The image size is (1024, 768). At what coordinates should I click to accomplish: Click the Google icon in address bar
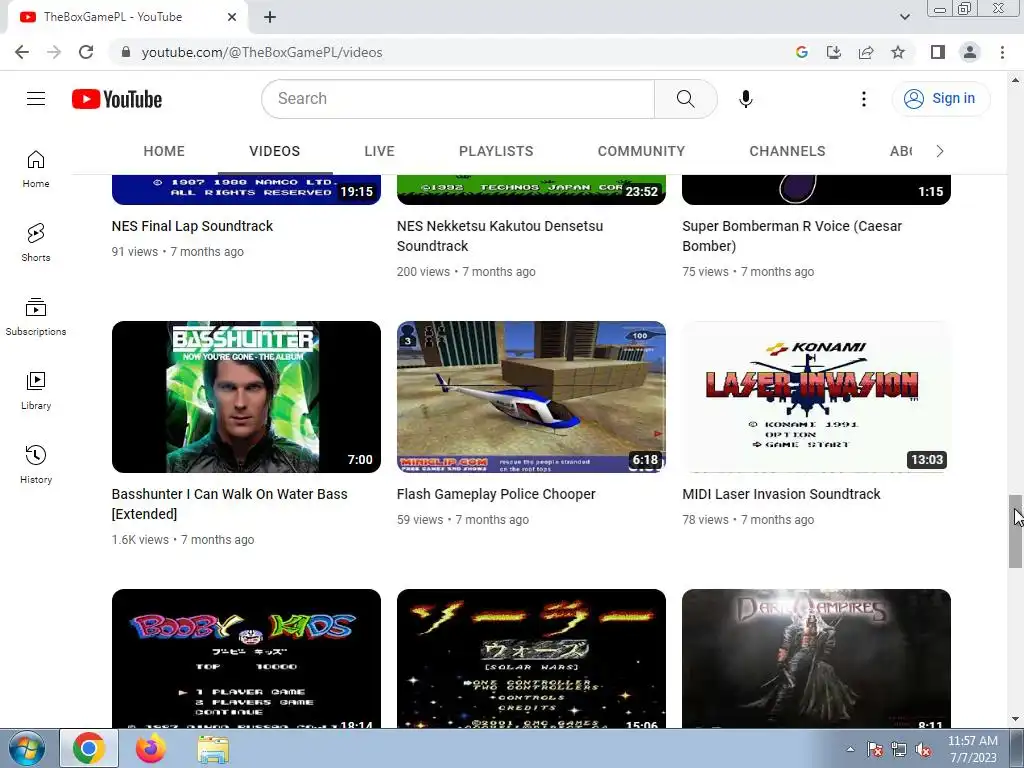coord(801,52)
